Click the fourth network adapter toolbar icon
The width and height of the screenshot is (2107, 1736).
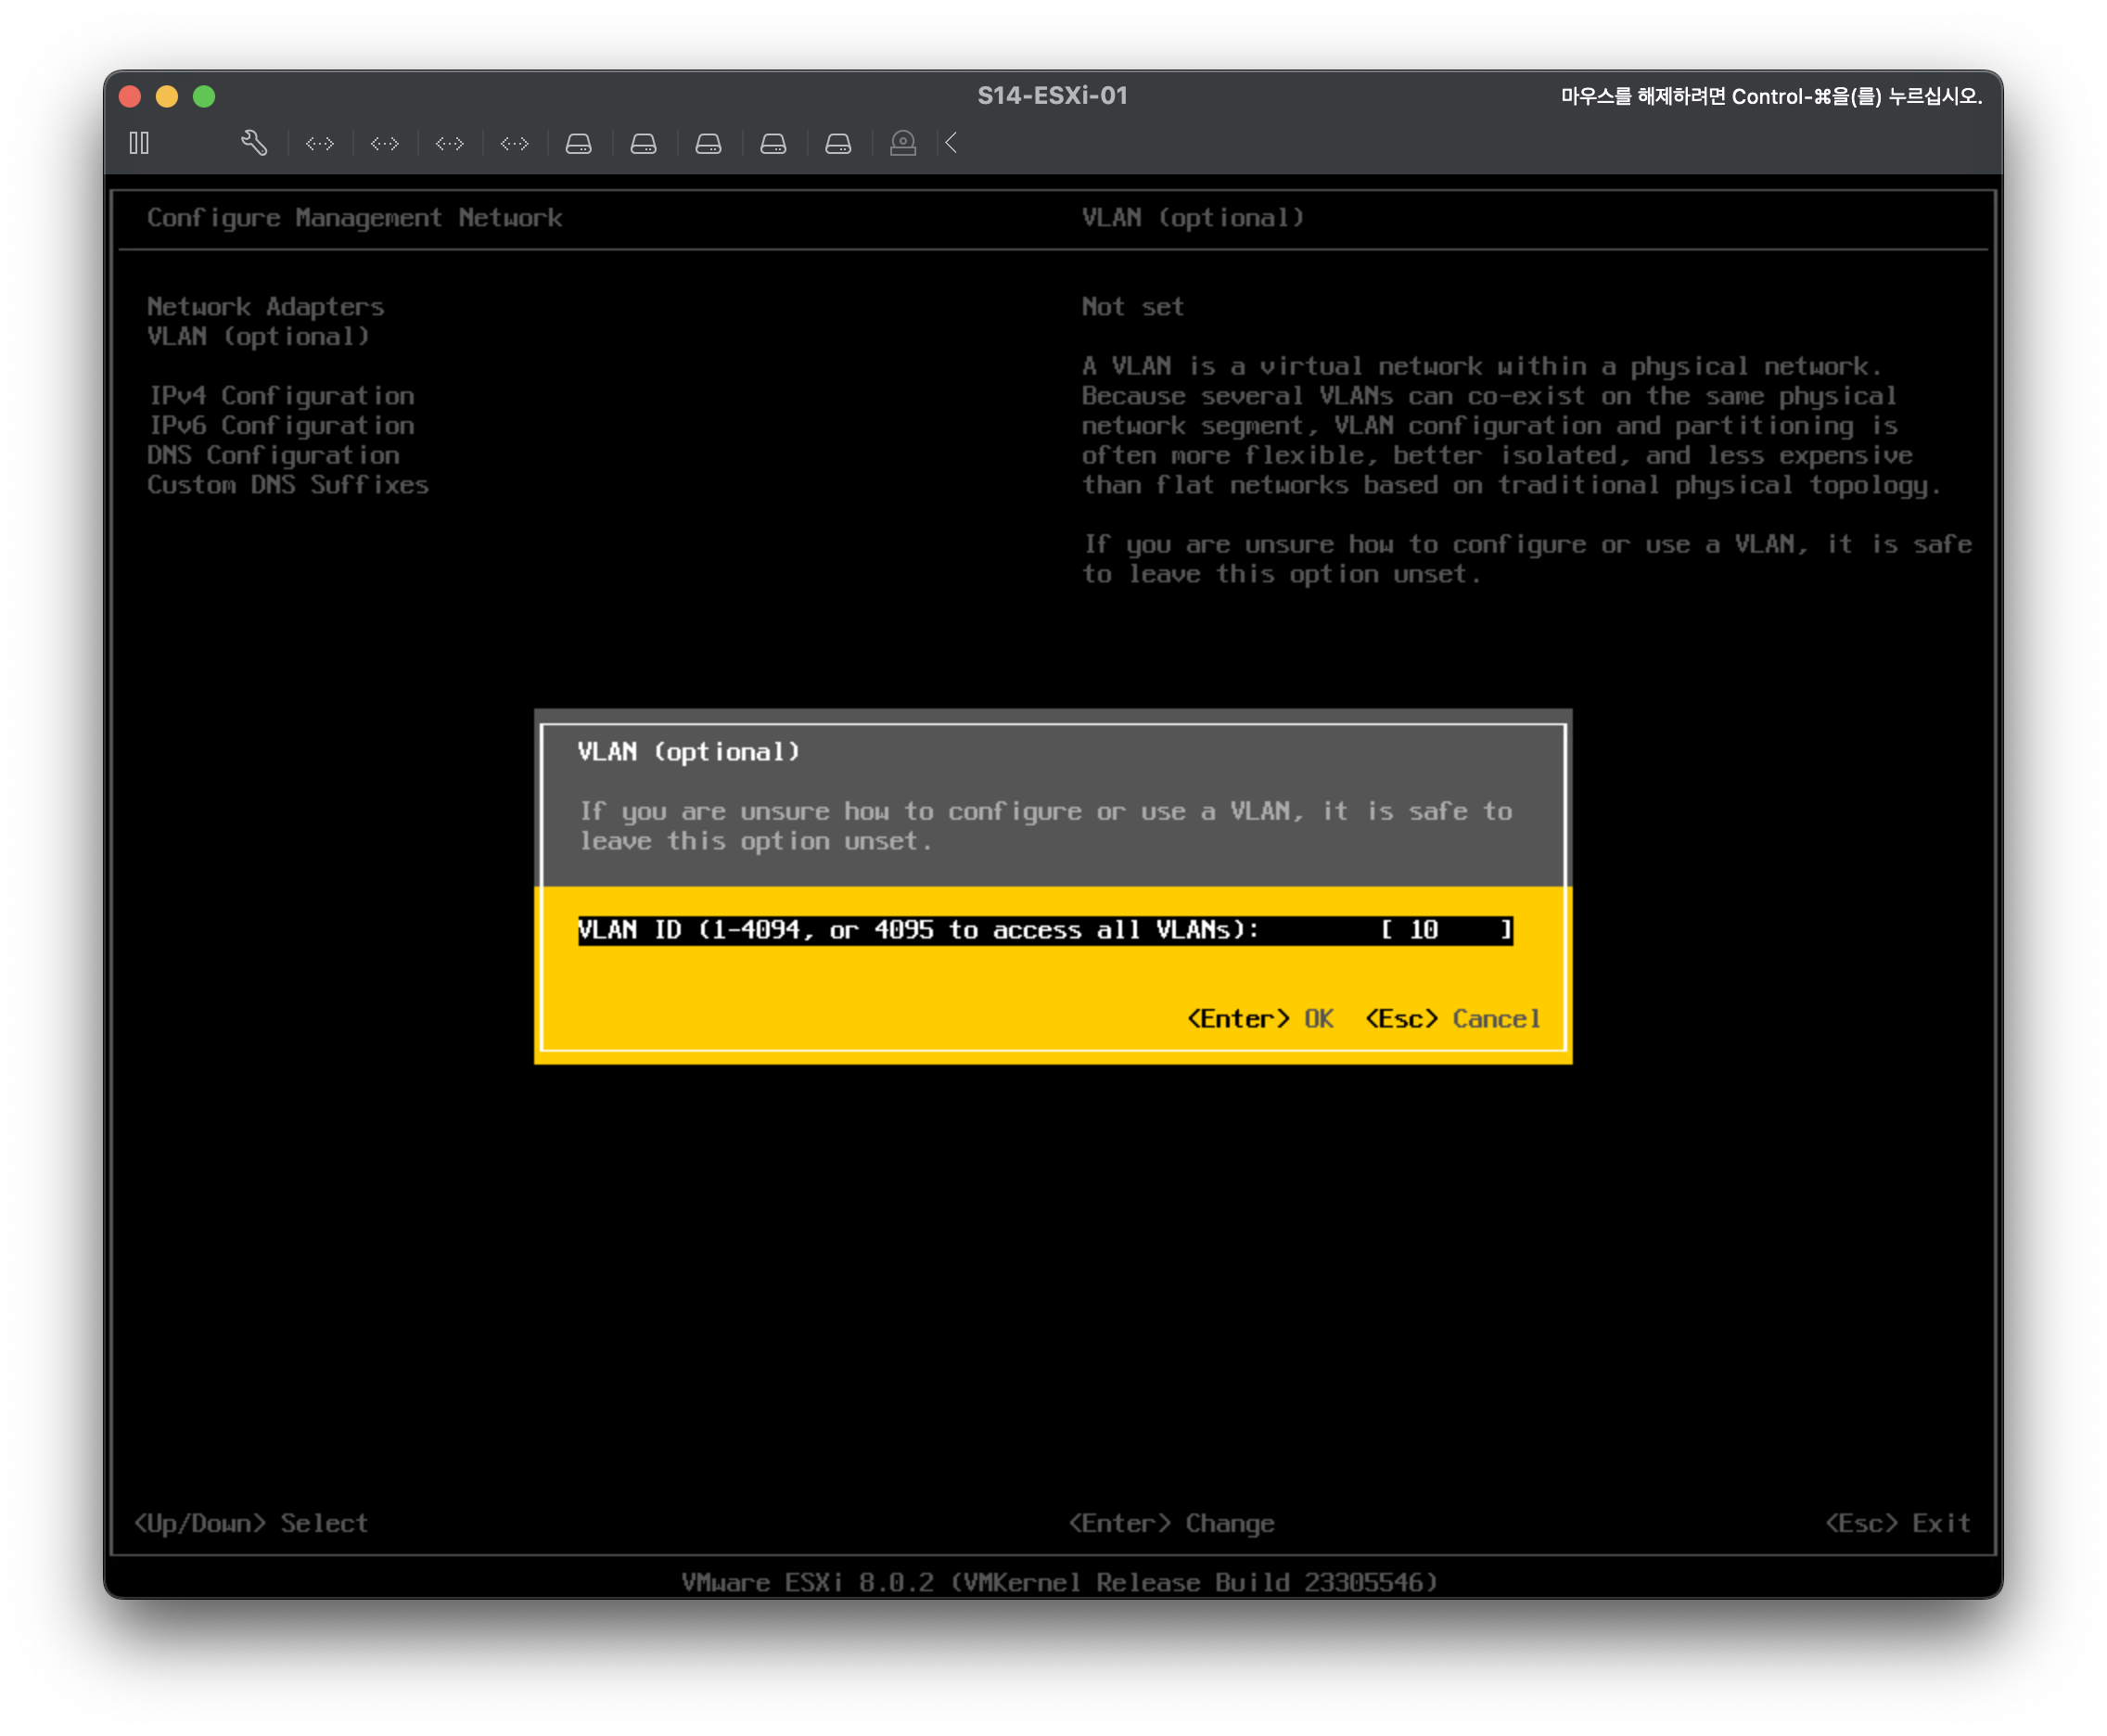pyautogui.click(x=515, y=144)
